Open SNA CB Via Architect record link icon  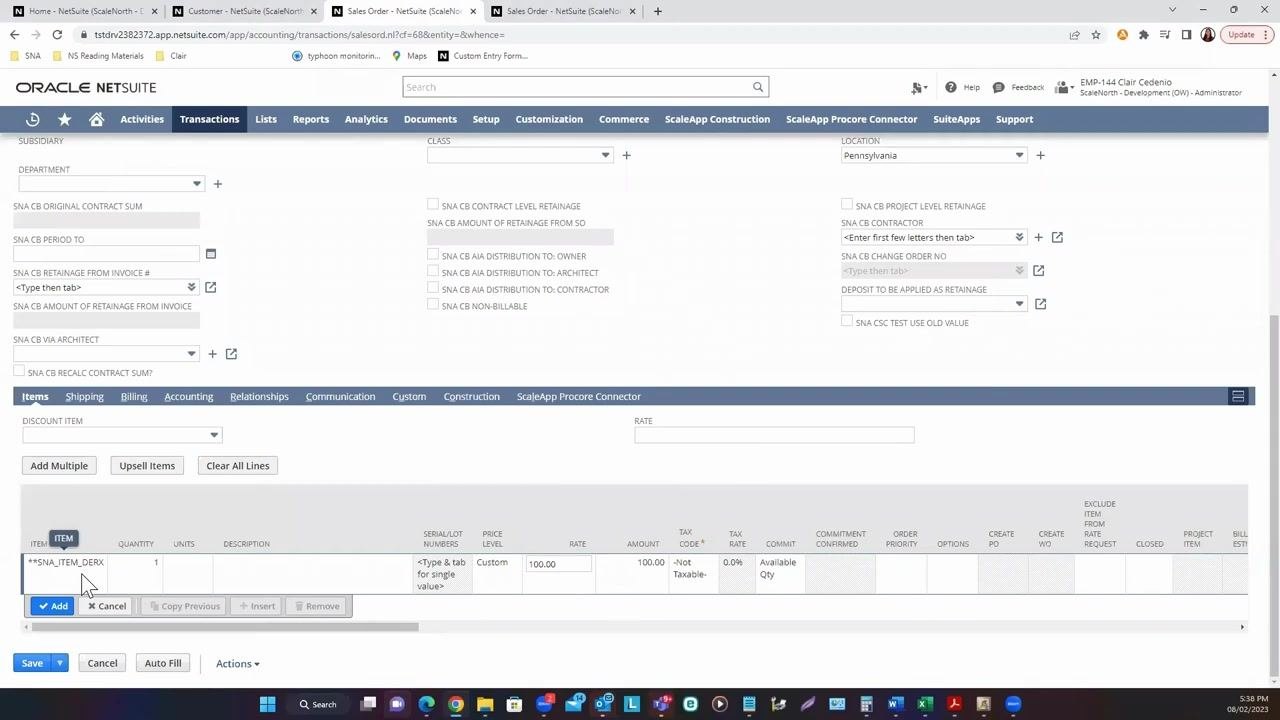[x=231, y=354]
